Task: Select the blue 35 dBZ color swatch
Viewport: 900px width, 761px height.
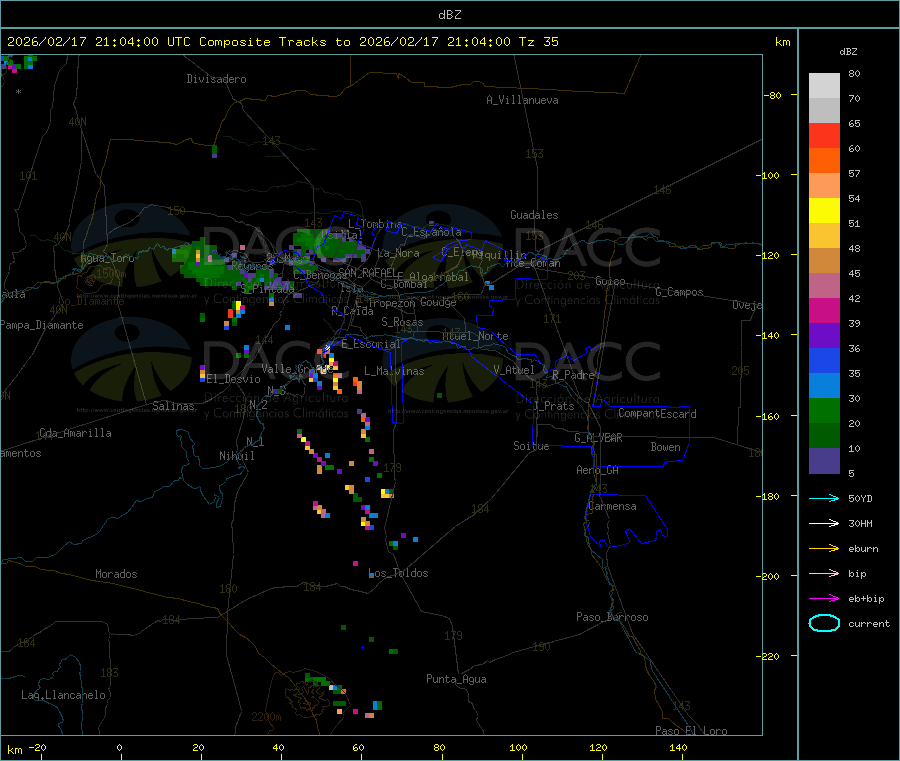Action: coord(824,360)
